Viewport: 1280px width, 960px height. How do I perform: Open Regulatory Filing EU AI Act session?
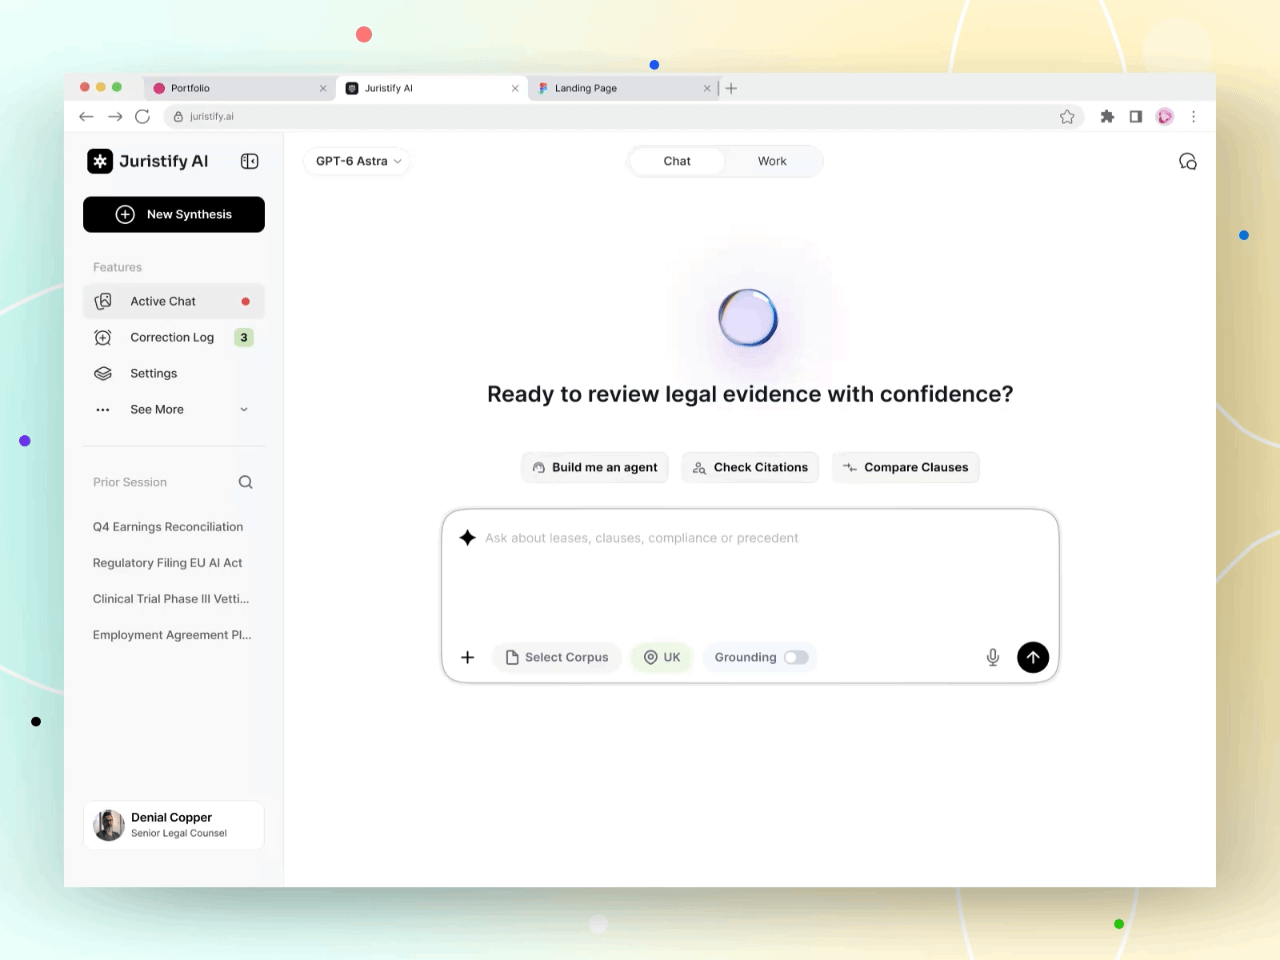[x=168, y=563]
